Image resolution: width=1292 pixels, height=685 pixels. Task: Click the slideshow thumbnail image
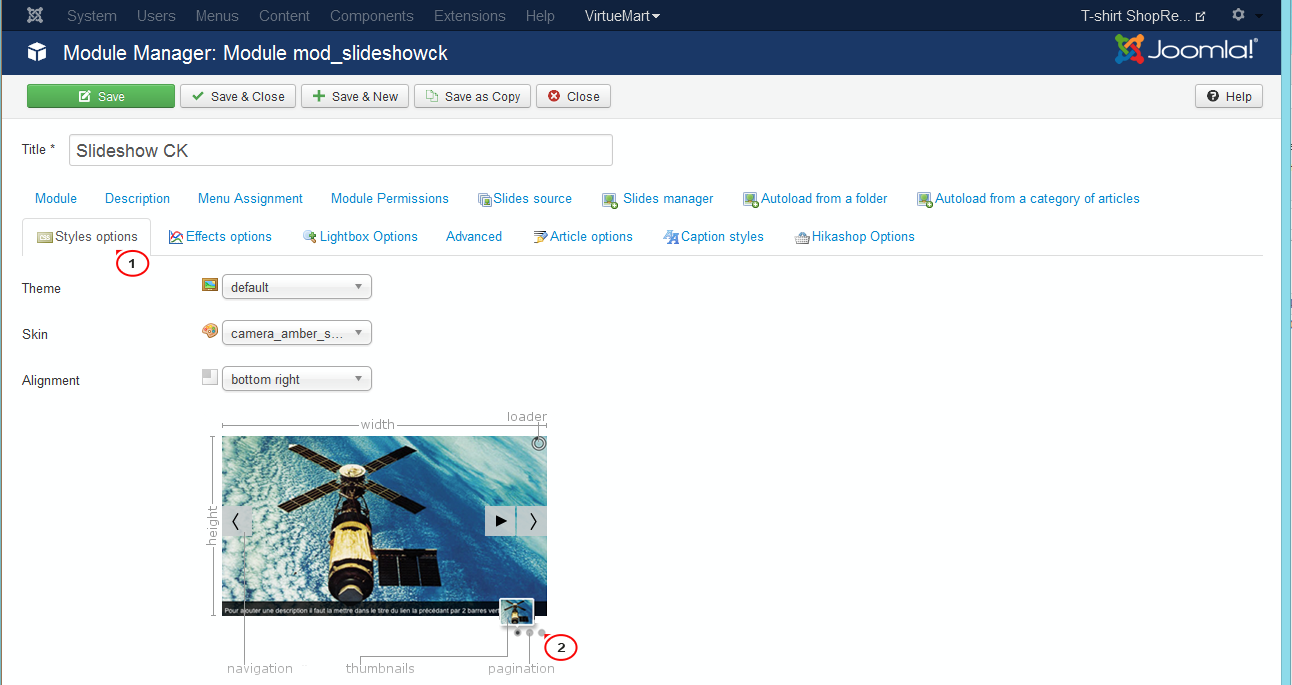click(x=517, y=611)
